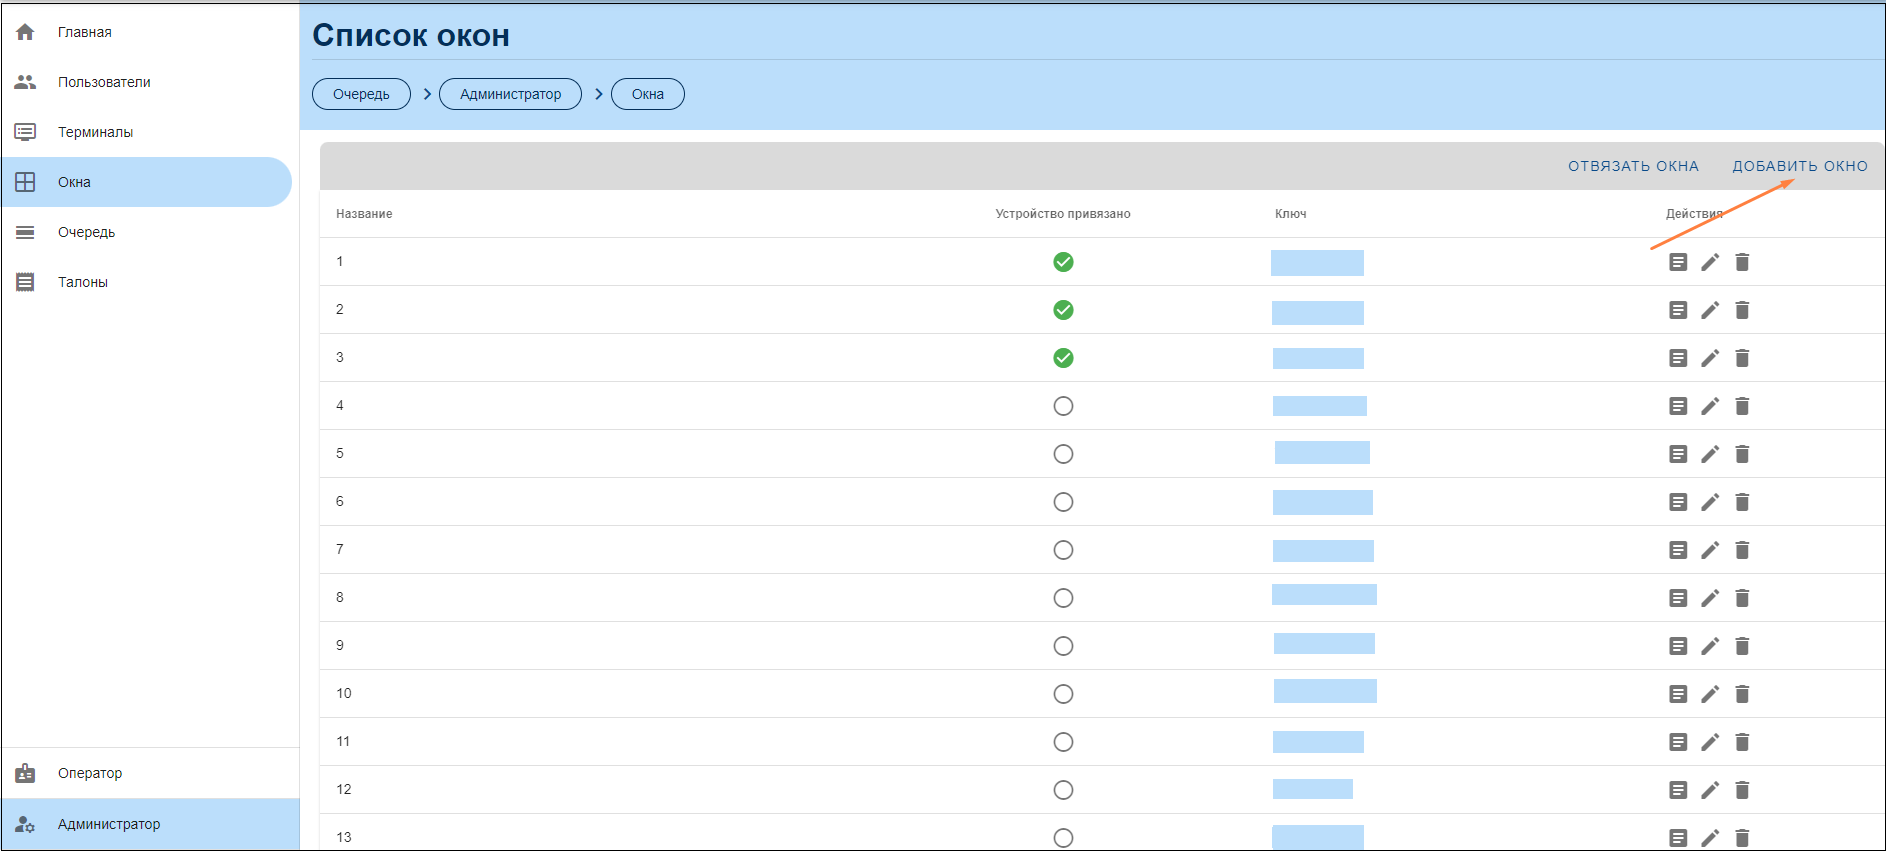Open Терминалы in the sidebar
The width and height of the screenshot is (1886, 851).
95,132
